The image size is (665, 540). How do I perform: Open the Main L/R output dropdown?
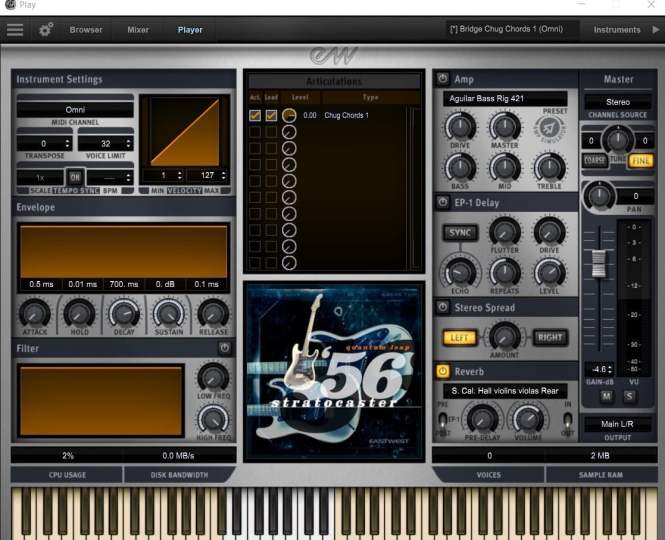[618, 424]
